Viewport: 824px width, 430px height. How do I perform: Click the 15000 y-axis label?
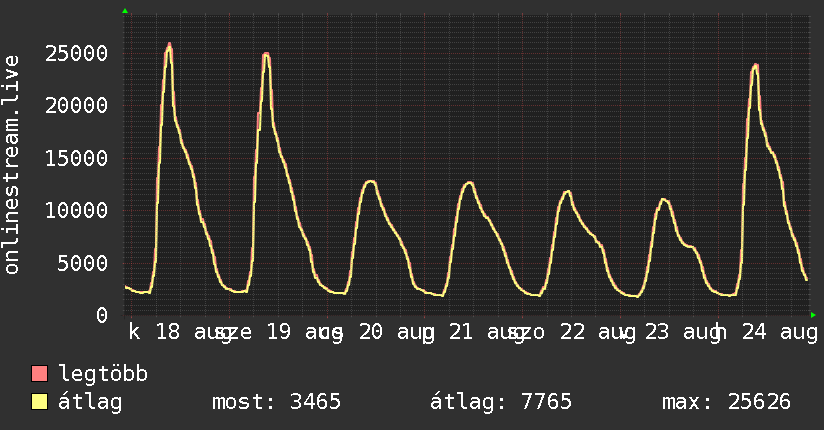77,158
